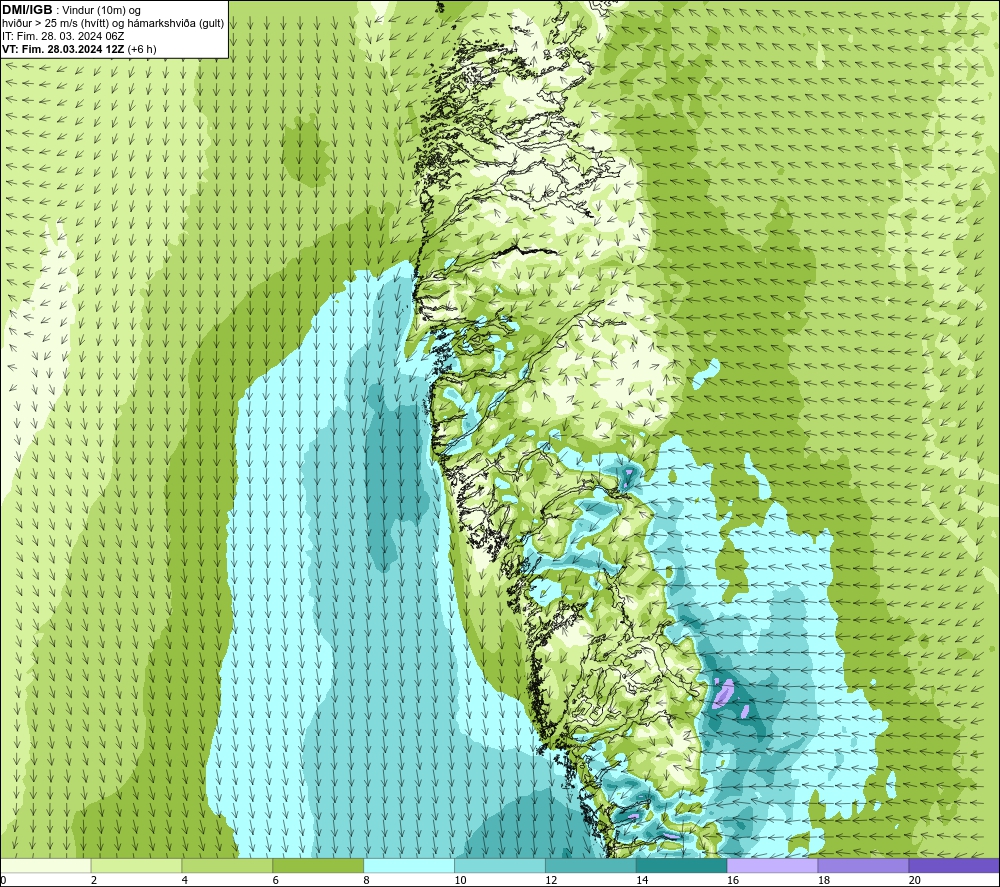The width and height of the screenshot is (1000, 887).
Task: Click the 4–6 m/s green swatch
Action: [x=227, y=865]
